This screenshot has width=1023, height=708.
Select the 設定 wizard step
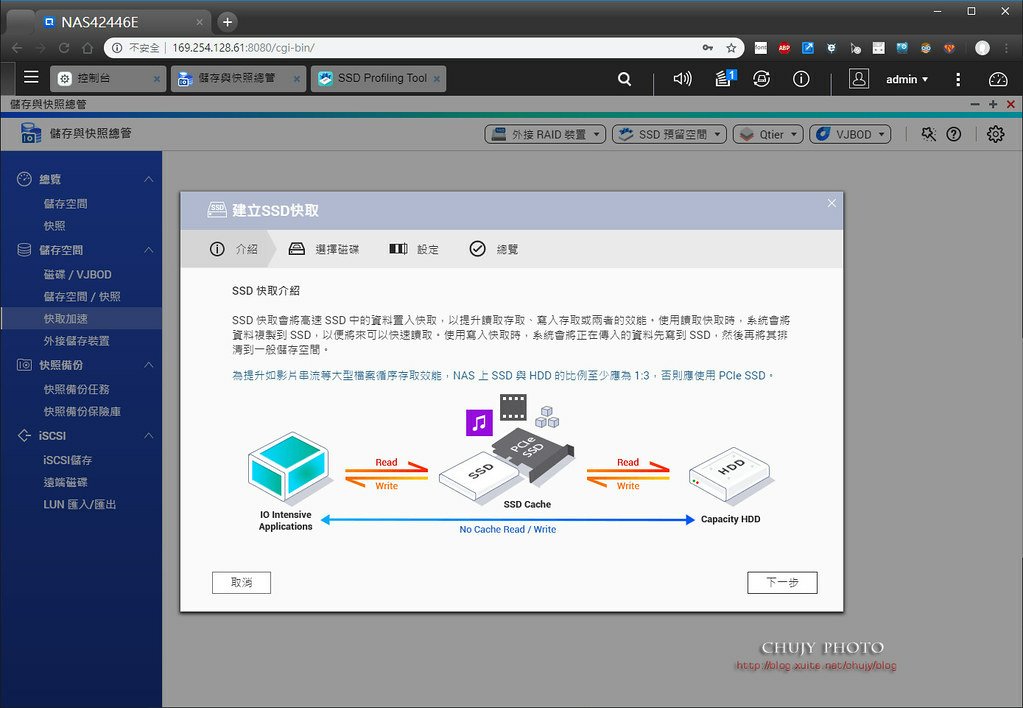tap(414, 249)
